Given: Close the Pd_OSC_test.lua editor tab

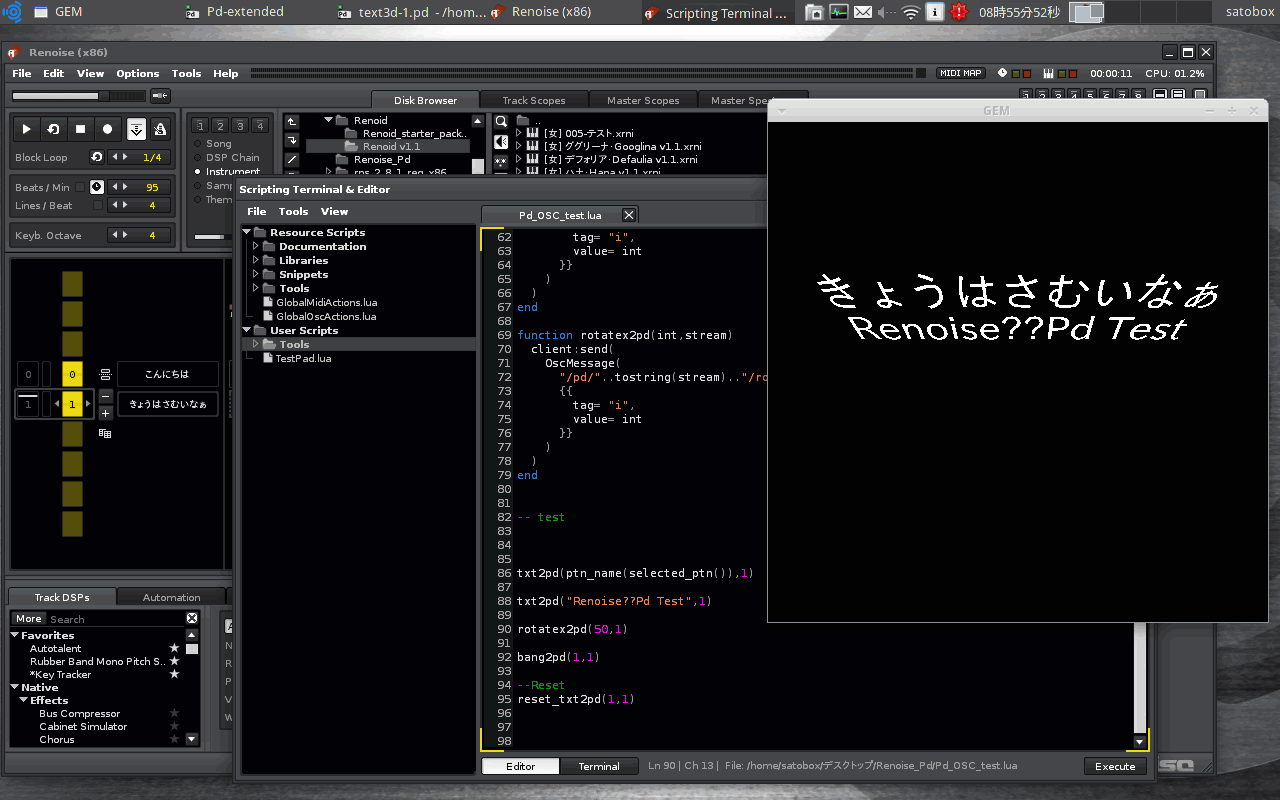Looking at the screenshot, I should click(628, 215).
